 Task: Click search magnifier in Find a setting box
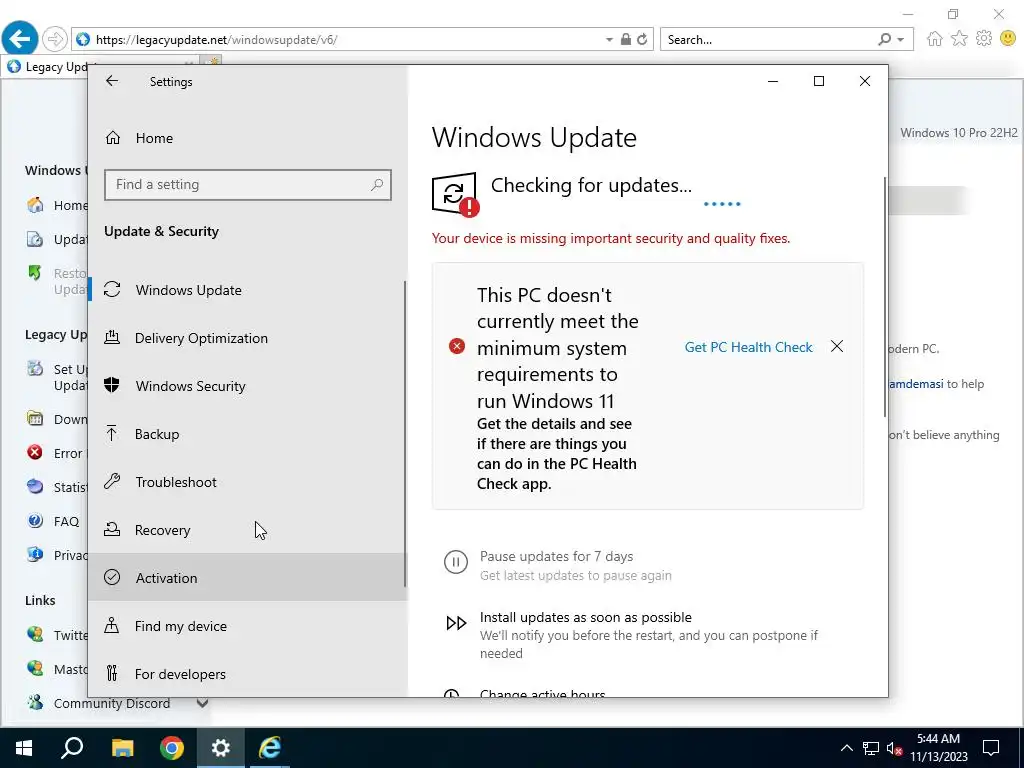point(377,185)
